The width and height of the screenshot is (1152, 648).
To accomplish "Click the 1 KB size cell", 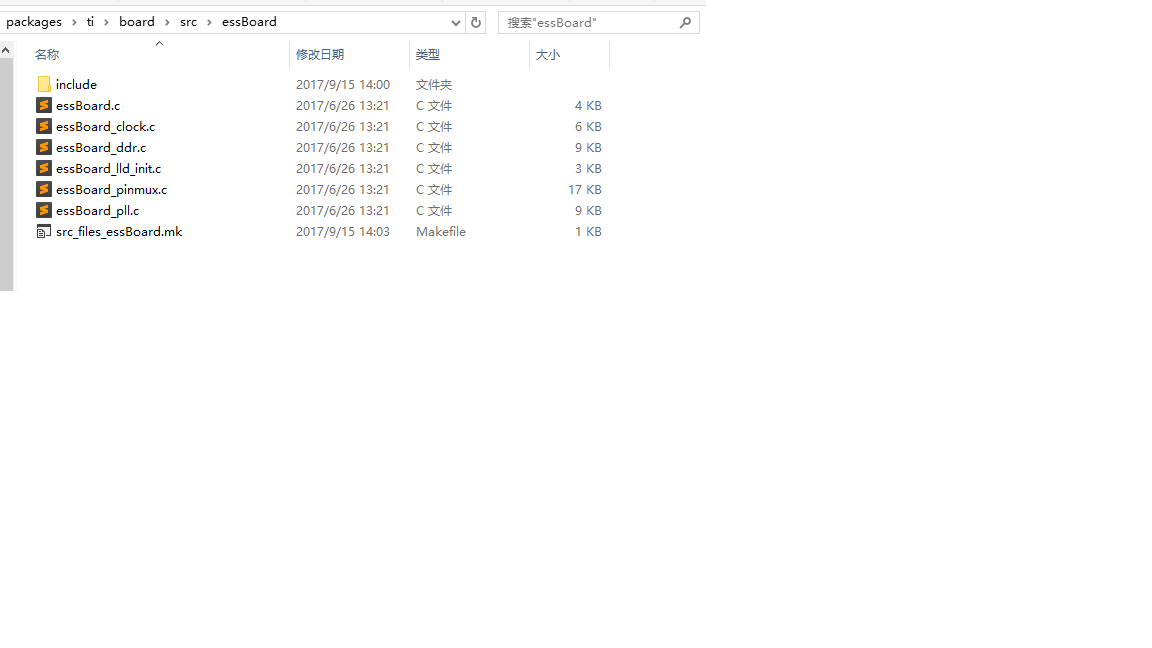I will click(588, 231).
